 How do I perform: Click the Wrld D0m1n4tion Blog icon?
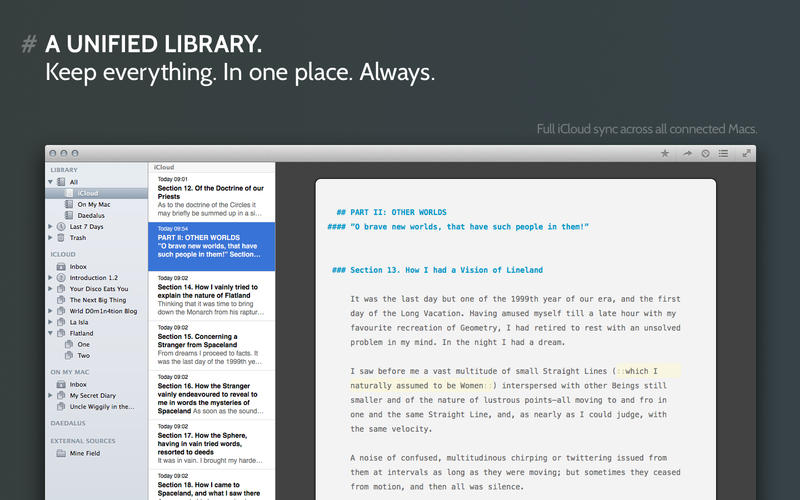[61, 311]
